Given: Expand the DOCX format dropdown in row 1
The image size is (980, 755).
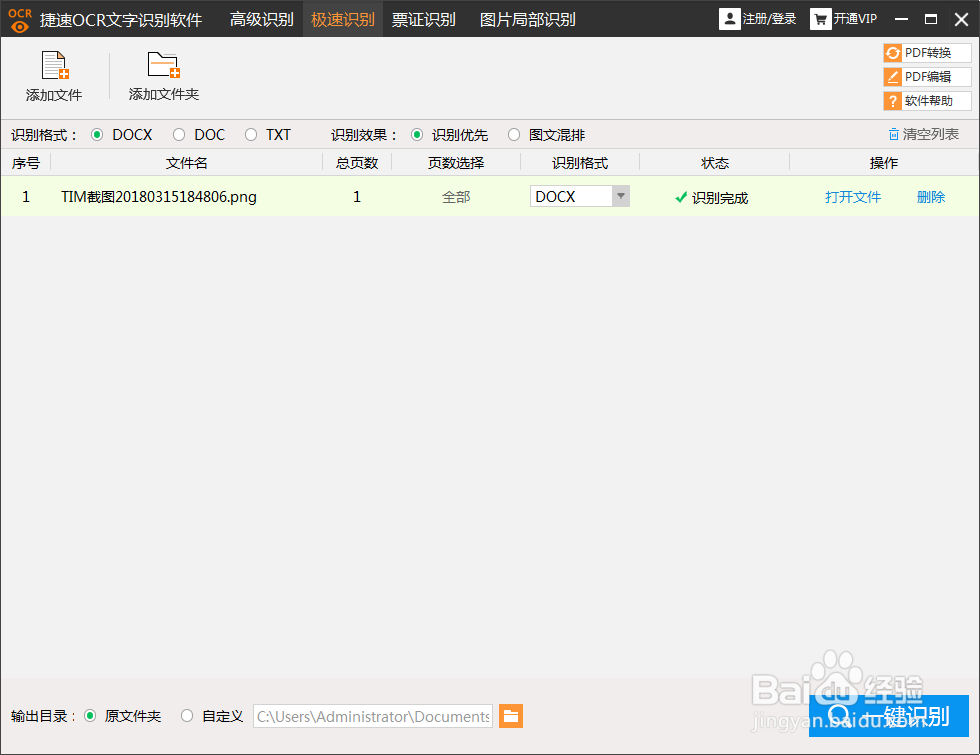Looking at the screenshot, I should pos(621,196).
